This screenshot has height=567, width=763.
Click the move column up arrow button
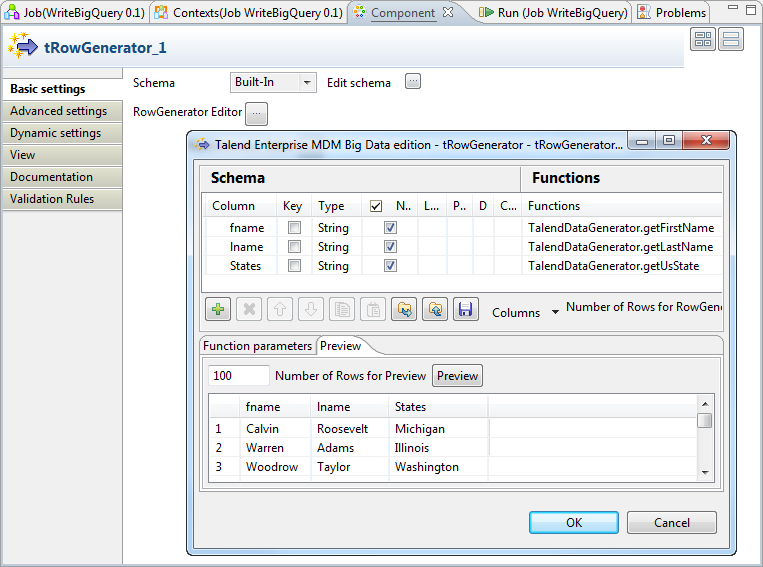pyautogui.click(x=280, y=309)
